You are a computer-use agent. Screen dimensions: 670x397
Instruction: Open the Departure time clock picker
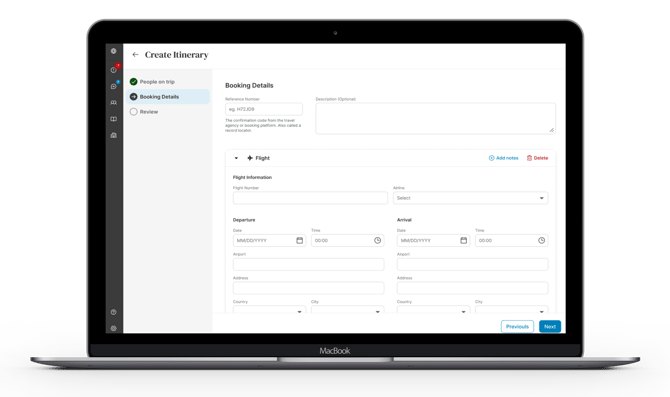click(377, 241)
